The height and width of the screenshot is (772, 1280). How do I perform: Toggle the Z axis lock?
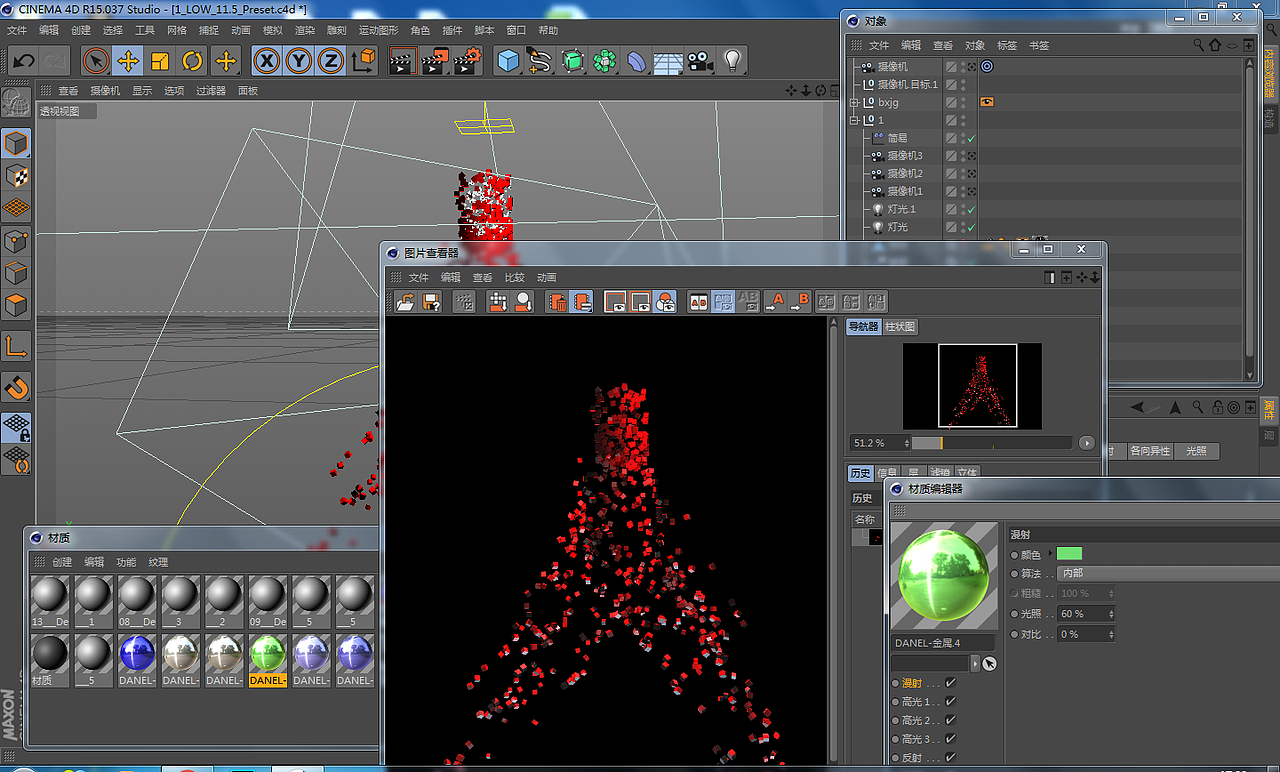coord(331,61)
